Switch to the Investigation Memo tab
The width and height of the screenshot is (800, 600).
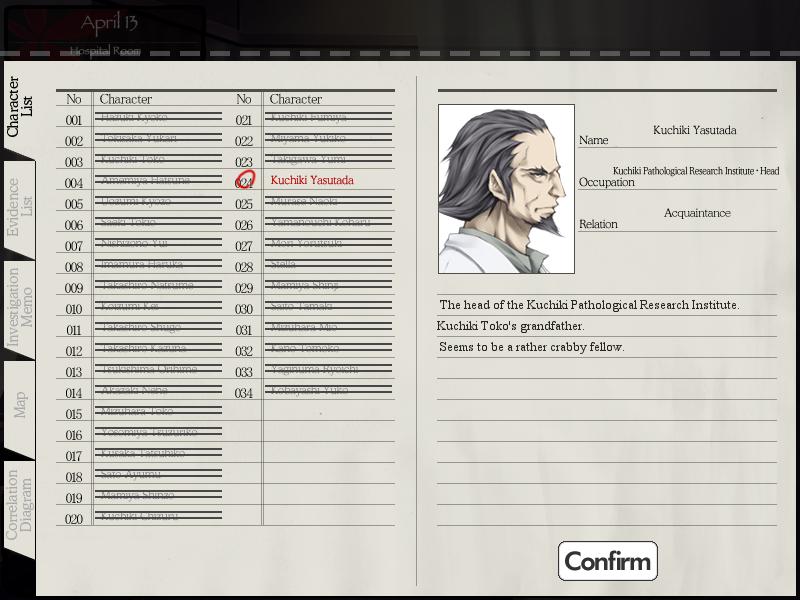[x=19, y=308]
